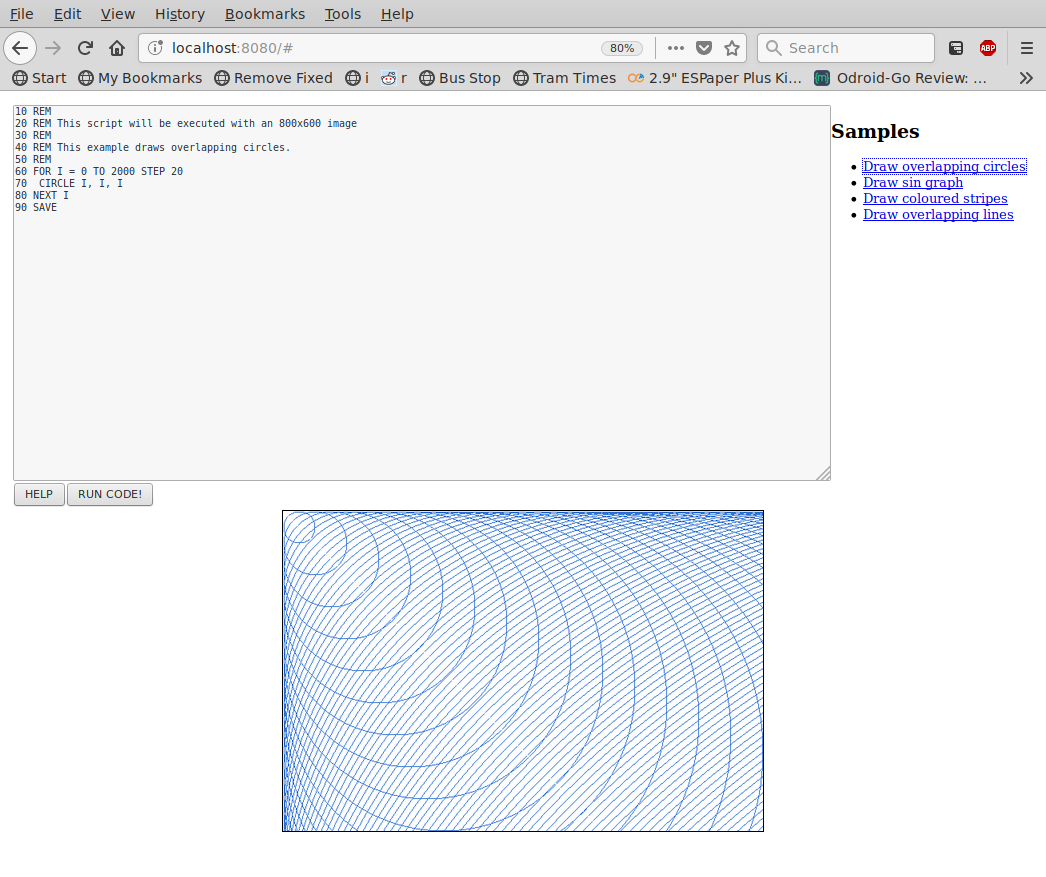This screenshot has height=877, width=1046.
Task: Open the View menu
Action: pyautogui.click(x=117, y=14)
